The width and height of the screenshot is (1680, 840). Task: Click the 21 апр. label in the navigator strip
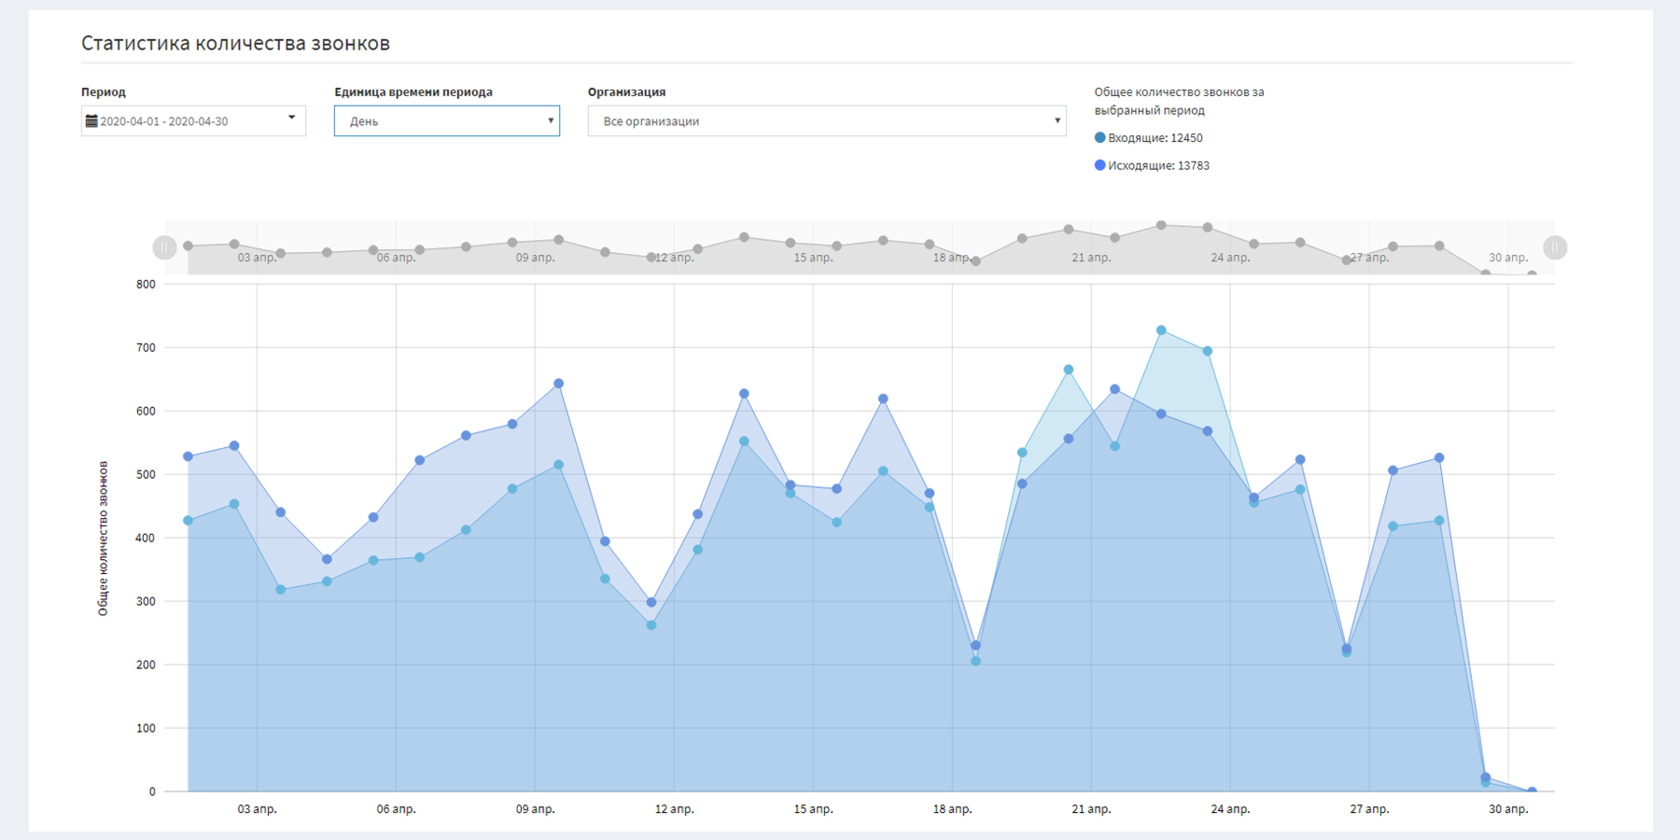pyautogui.click(x=1091, y=258)
